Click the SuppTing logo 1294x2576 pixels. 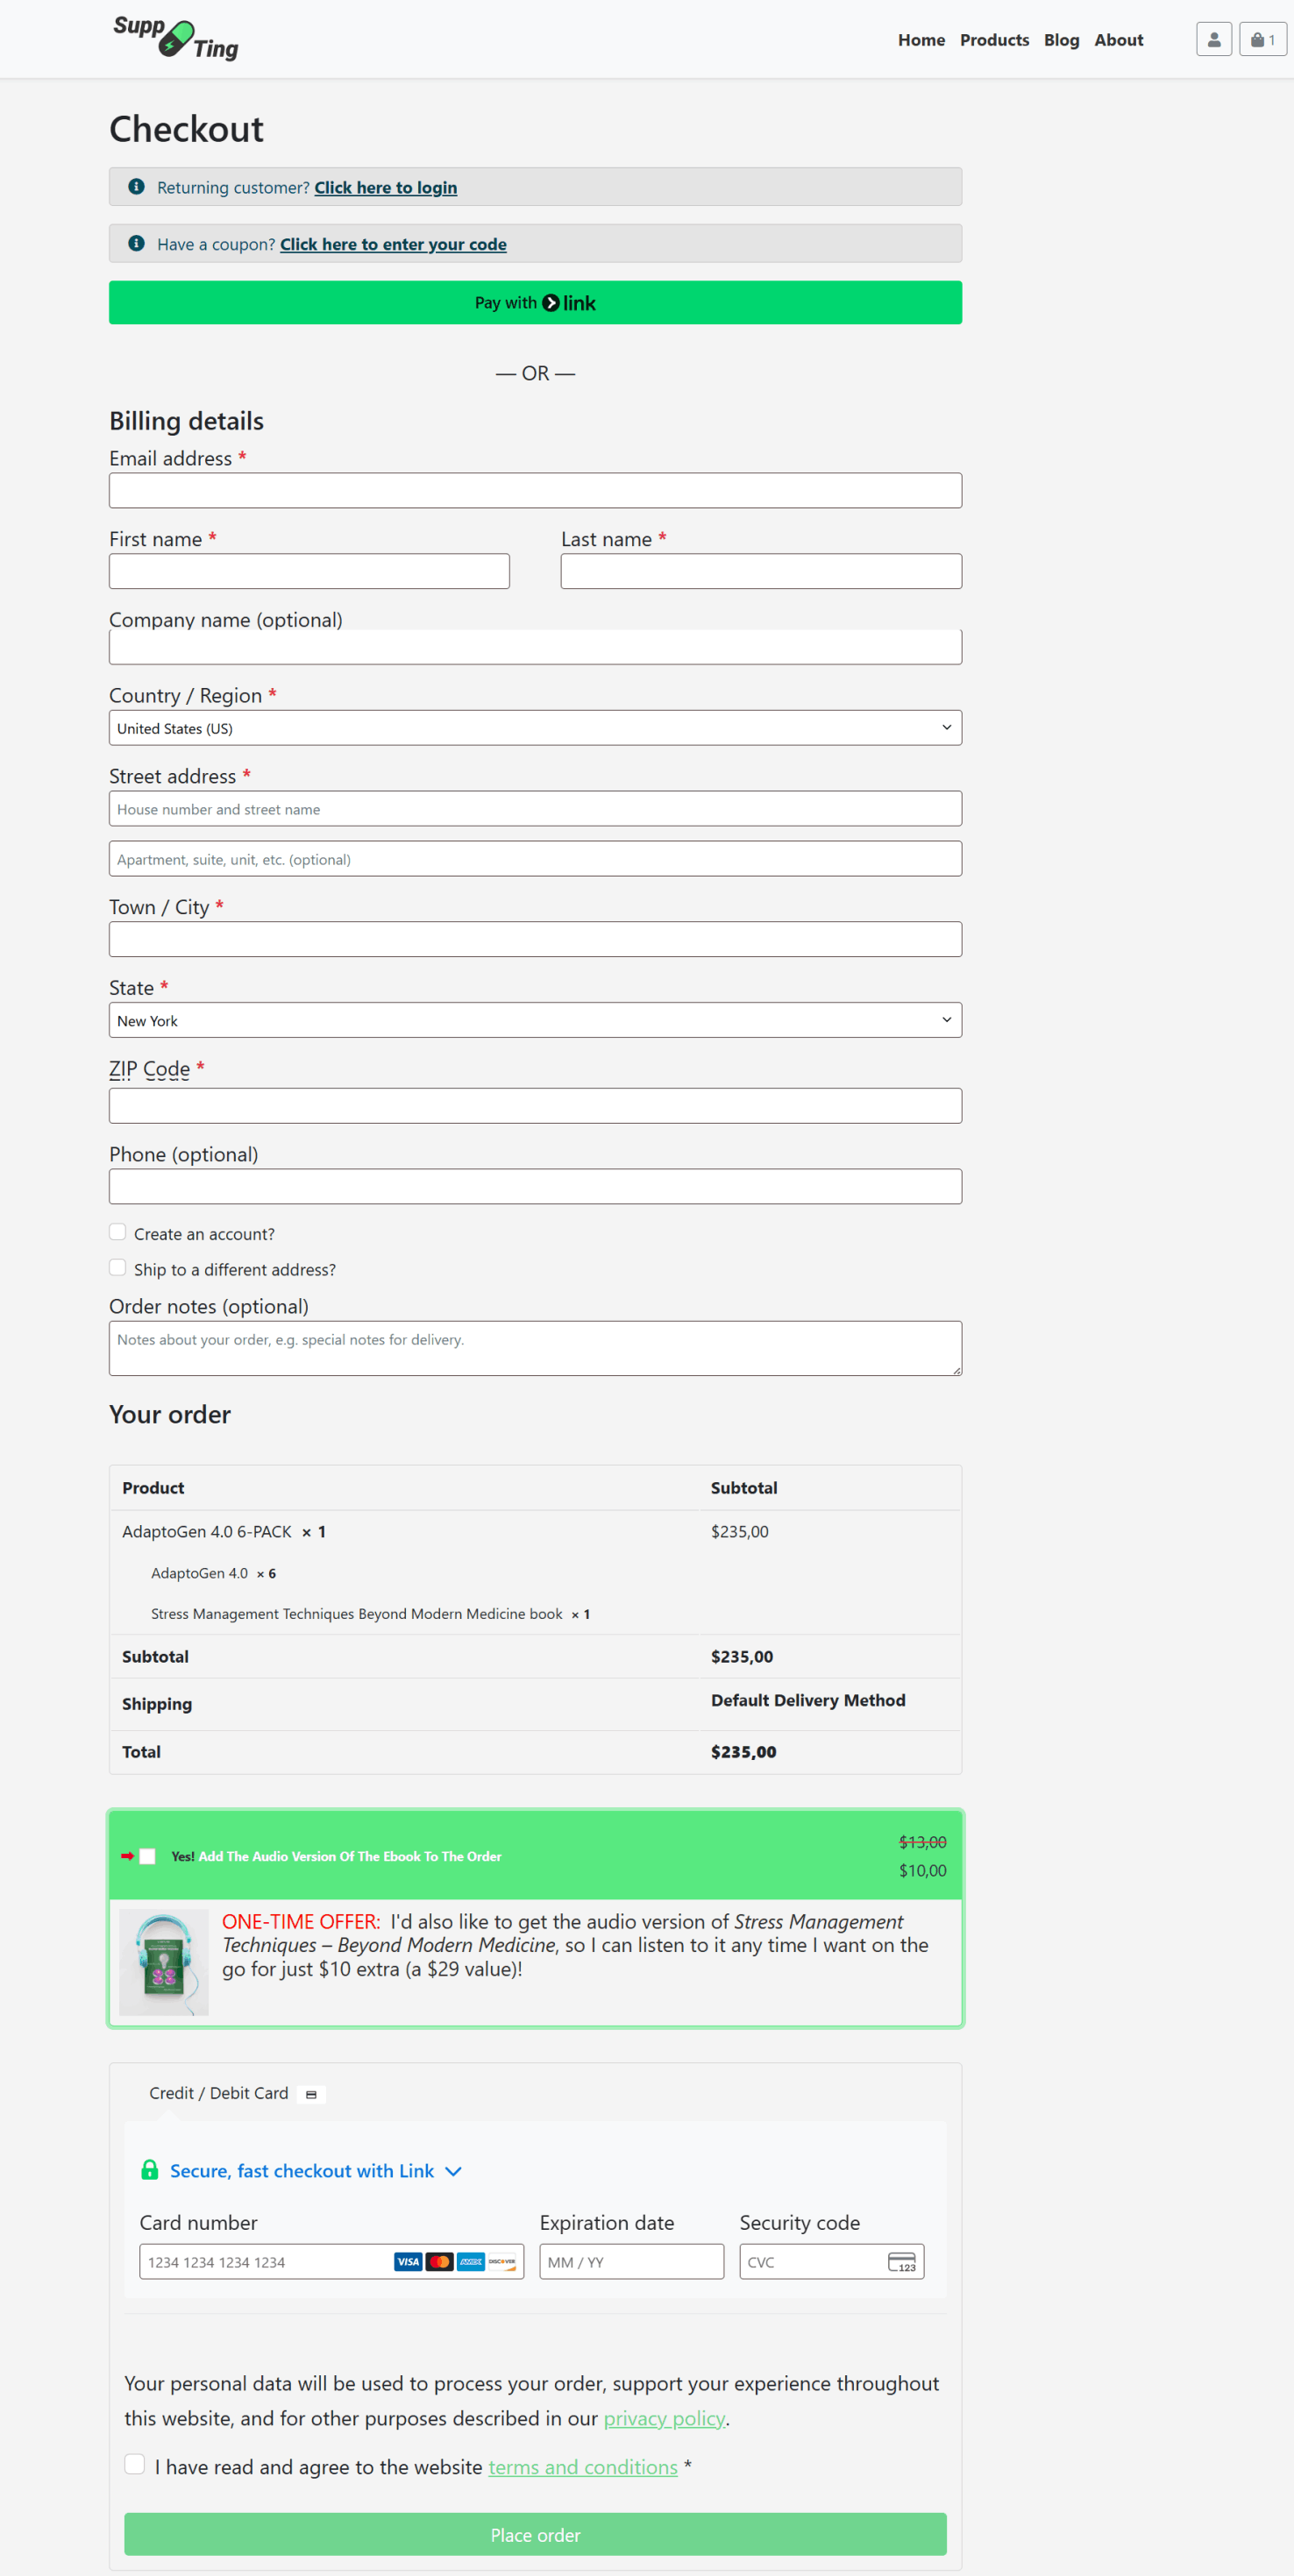pos(176,38)
